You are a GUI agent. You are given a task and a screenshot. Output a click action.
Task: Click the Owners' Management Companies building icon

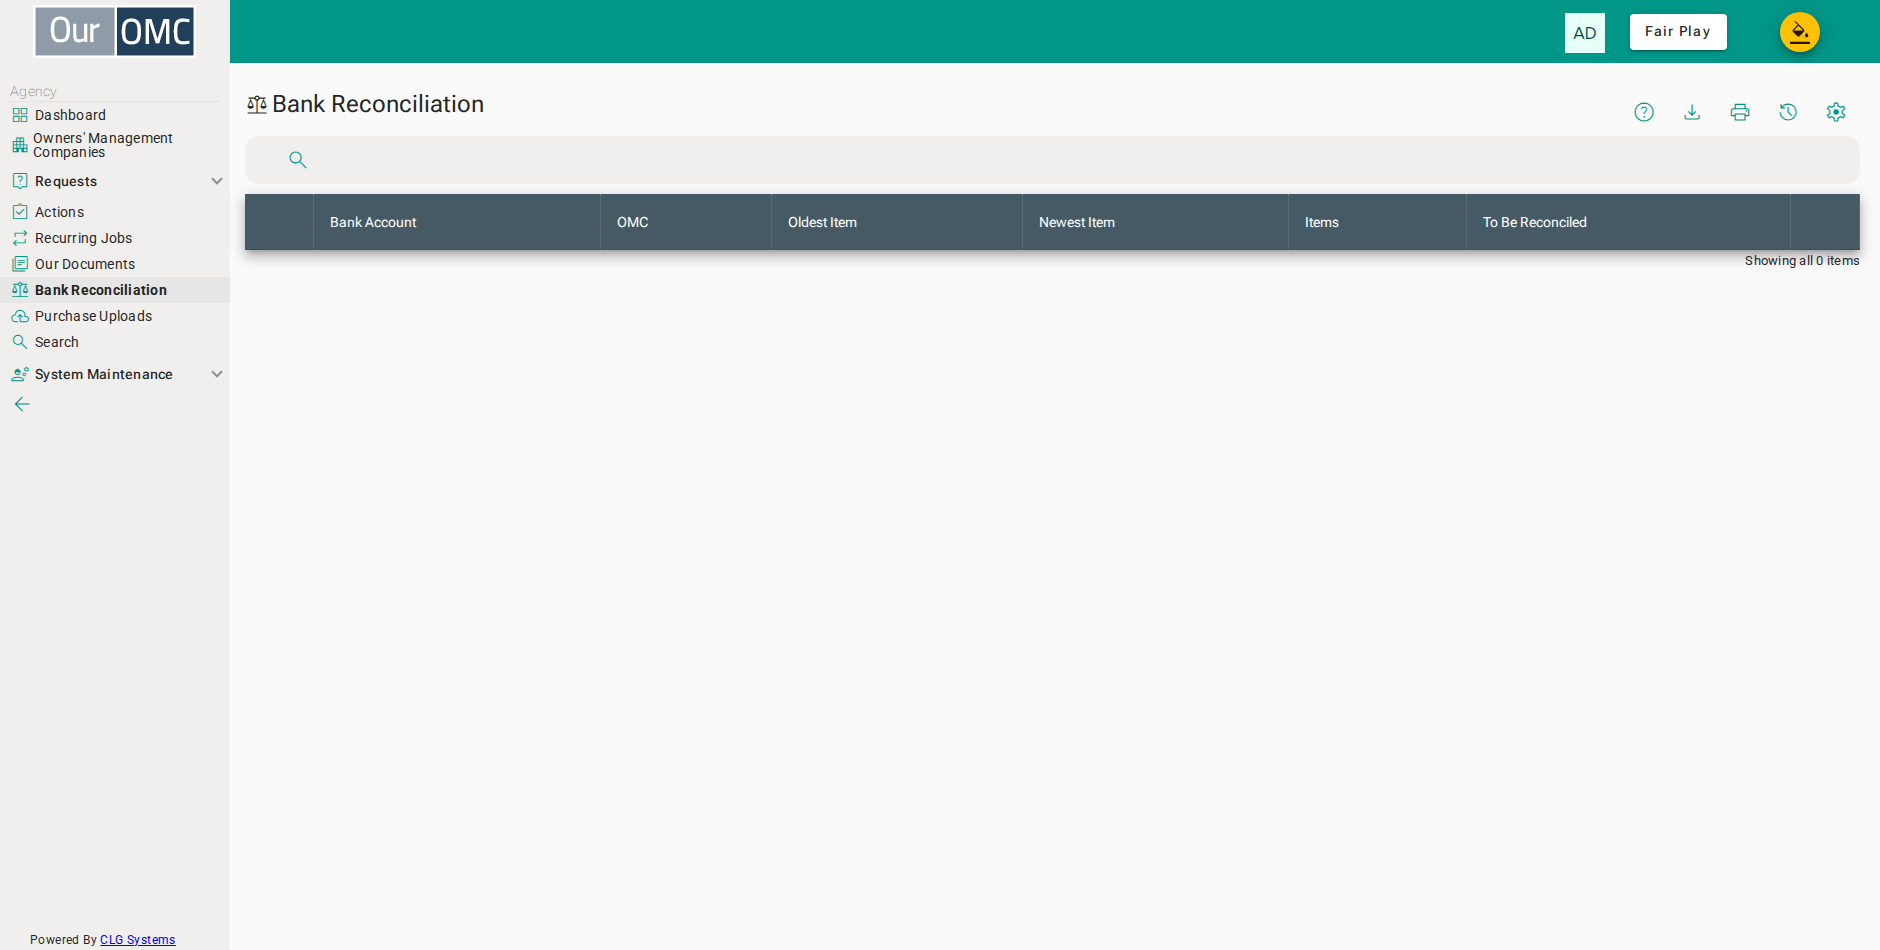(x=20, y=145)
